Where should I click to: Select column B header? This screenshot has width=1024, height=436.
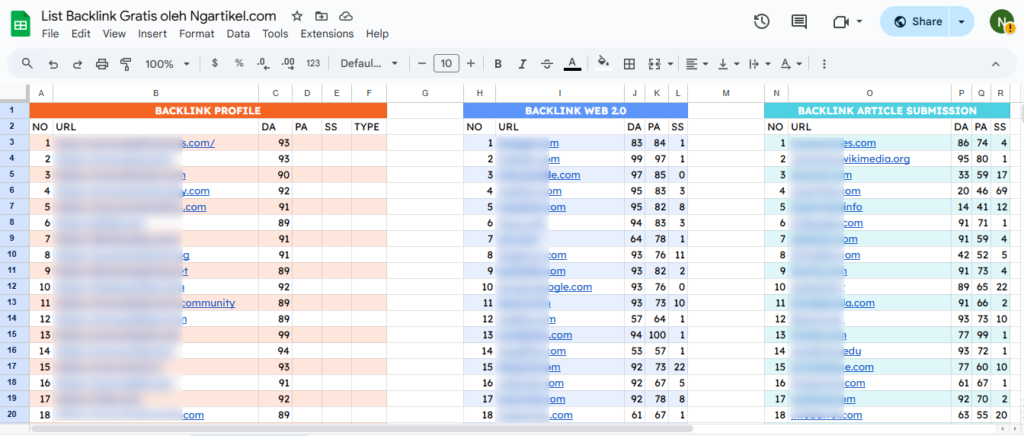point(156,93)
